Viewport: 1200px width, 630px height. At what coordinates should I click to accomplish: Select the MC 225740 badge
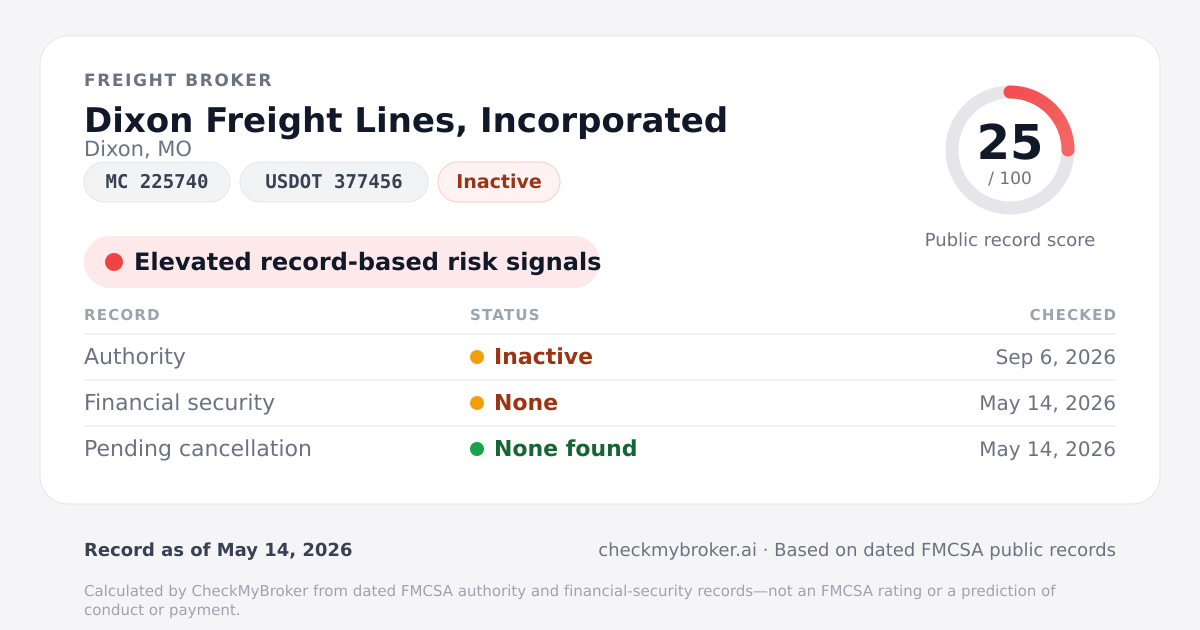coord(157,182)
